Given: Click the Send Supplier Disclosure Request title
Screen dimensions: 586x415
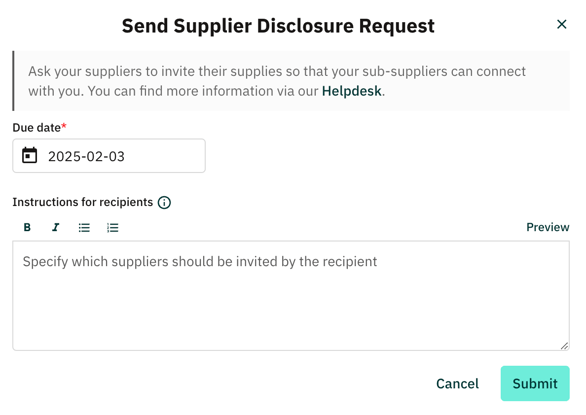Looking at the screenshot, I should [278, 26].
